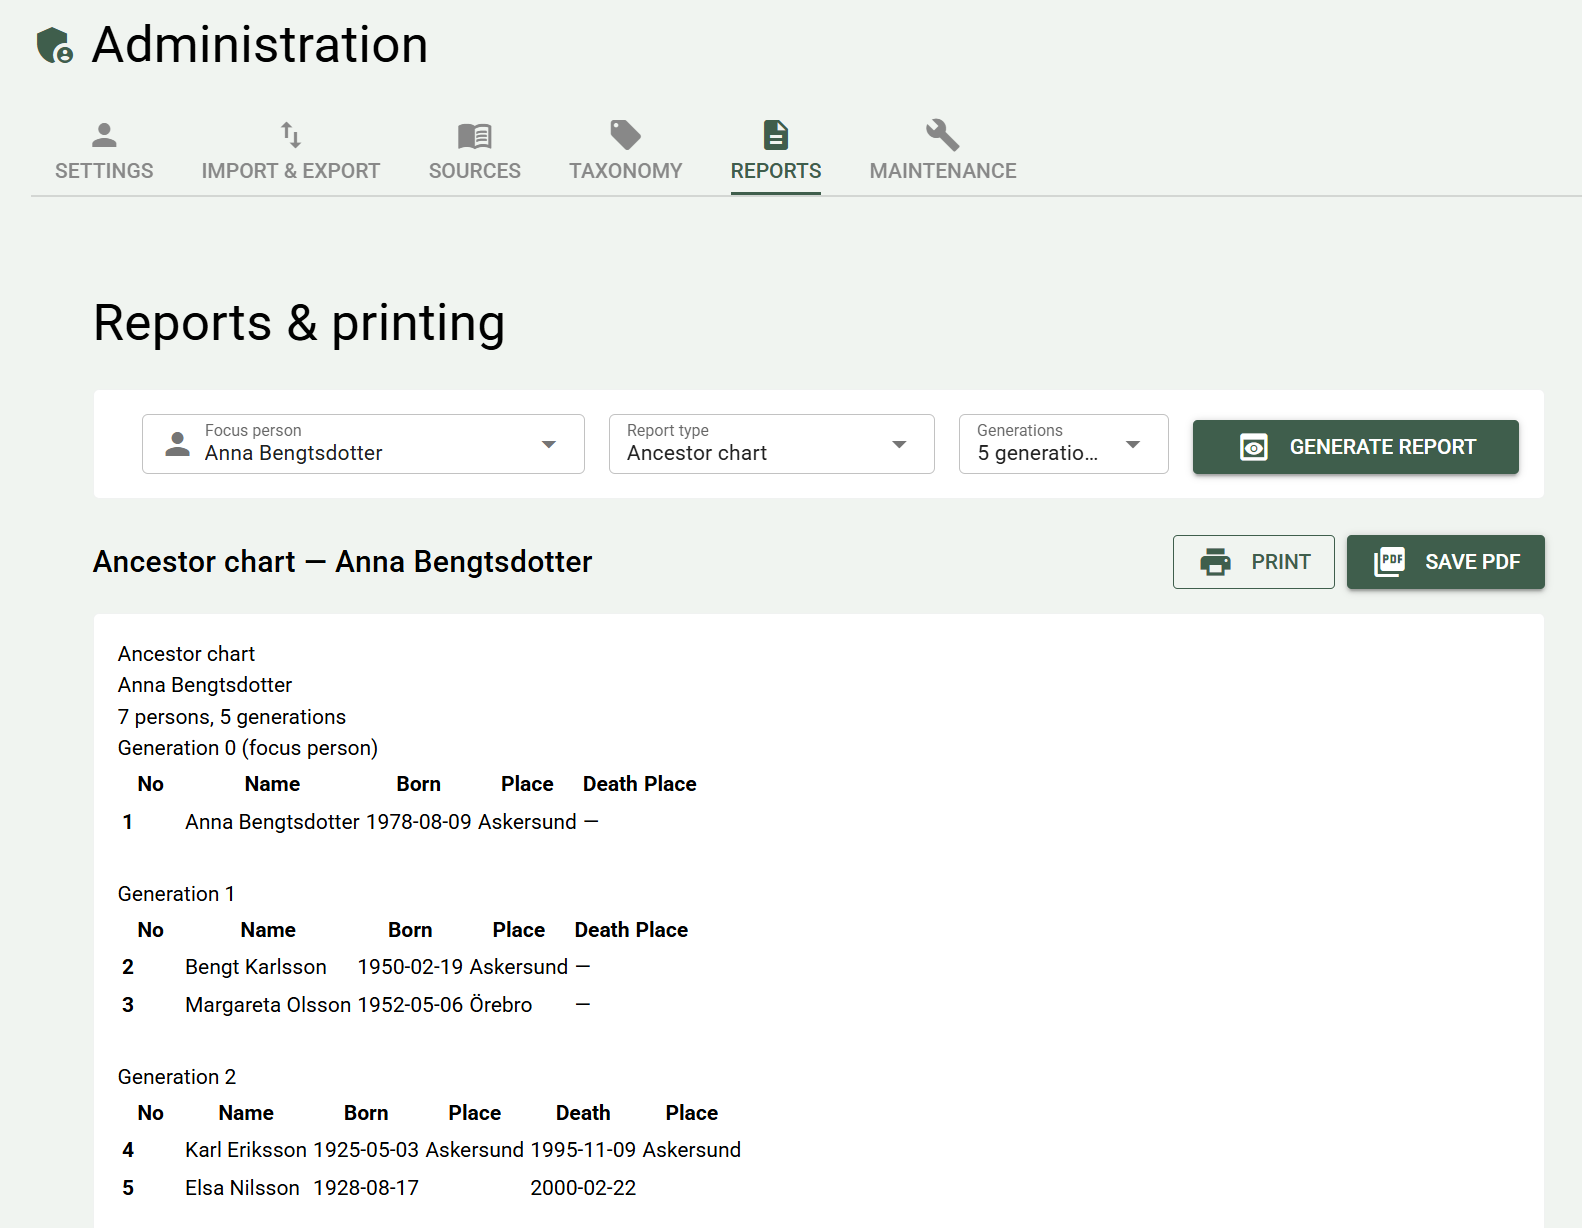1582x1228 pixels.
Task: Click the Generations dropdown arrow
Action: tap(1133, 444)
